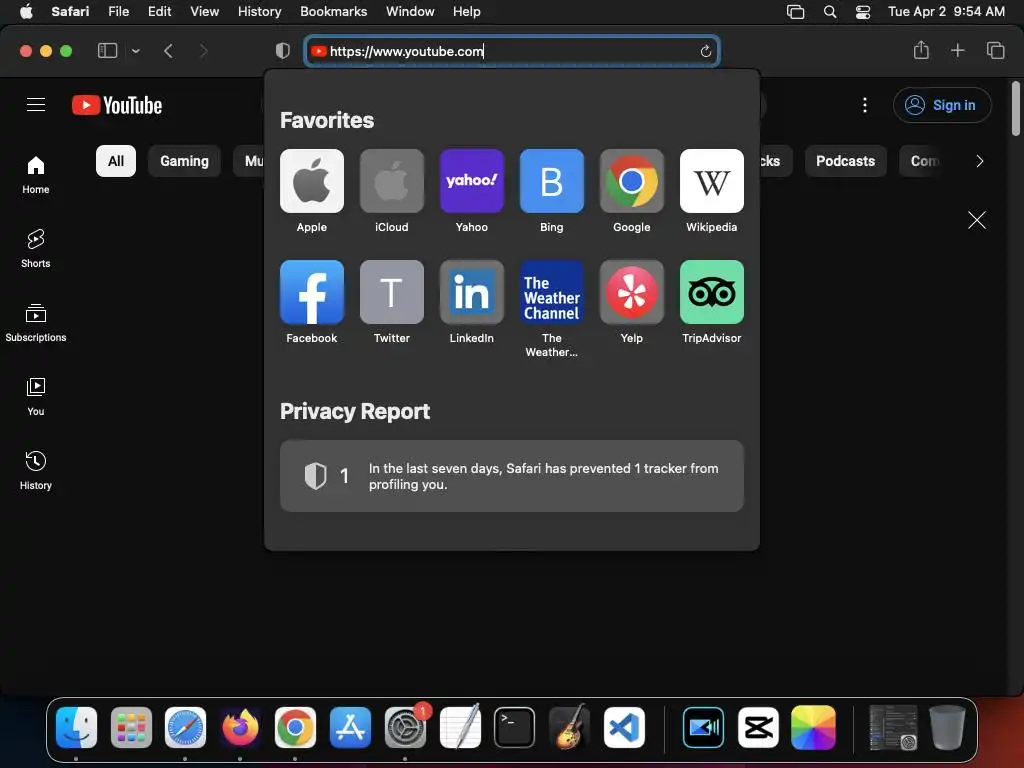The width and height of the screenshot is (1024, 768).
Task: Click the Stage Manager menu bar icon
Action: tap(795, 12)
